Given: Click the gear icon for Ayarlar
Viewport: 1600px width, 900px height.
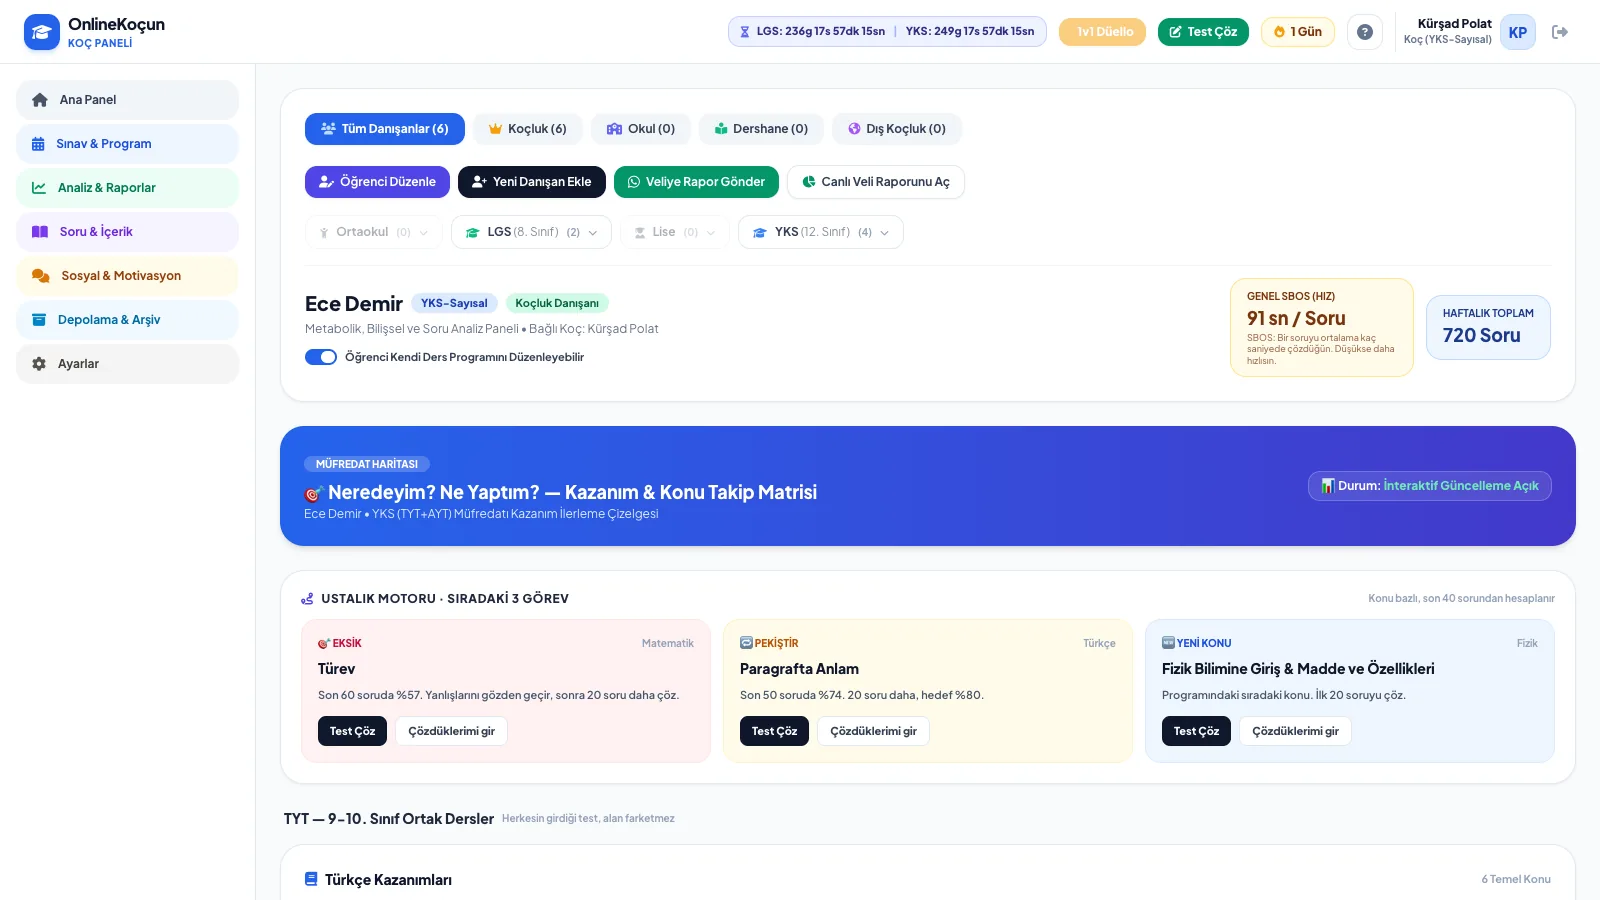Looking at the screenshot, I should [39, 364].
